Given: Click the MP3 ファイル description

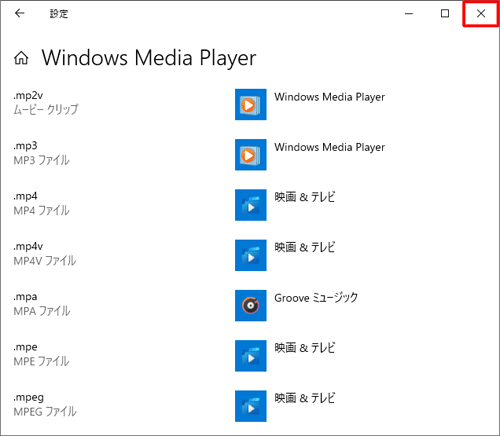Looking at the screenshot, I should pyautogui.click(x=41, y=160).
